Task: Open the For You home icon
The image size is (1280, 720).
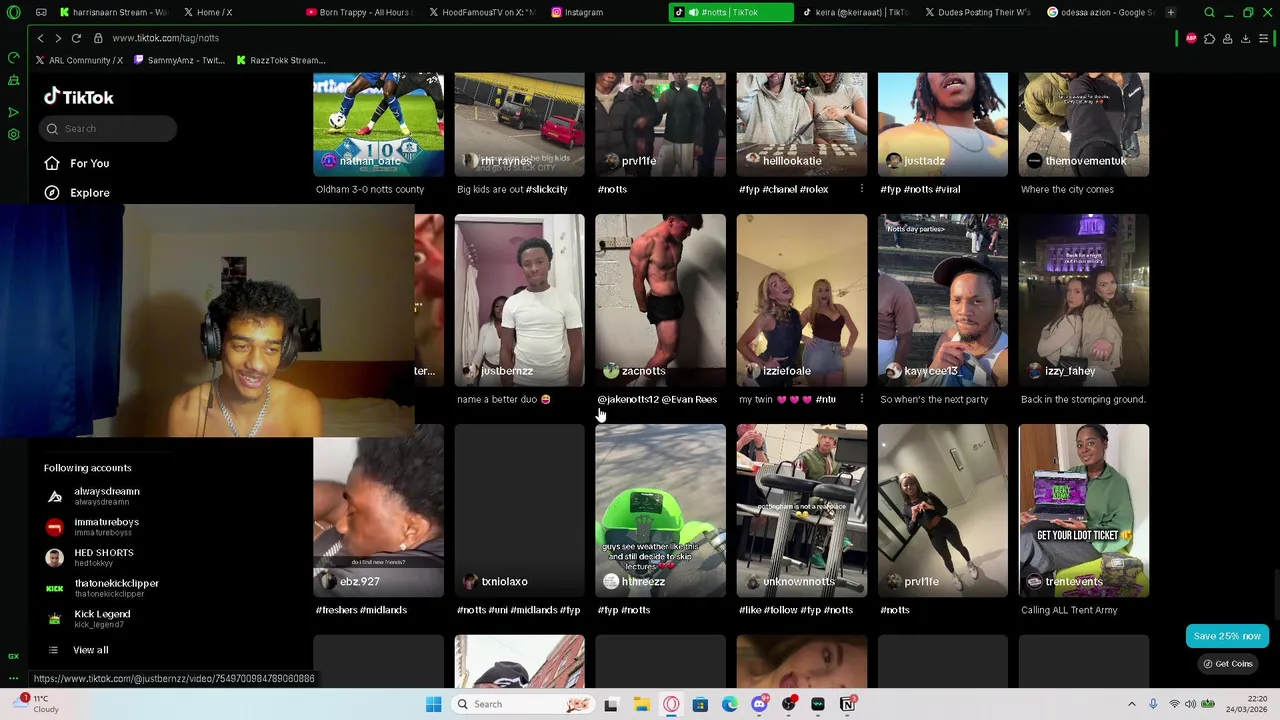Action: [x=52, y=163]
